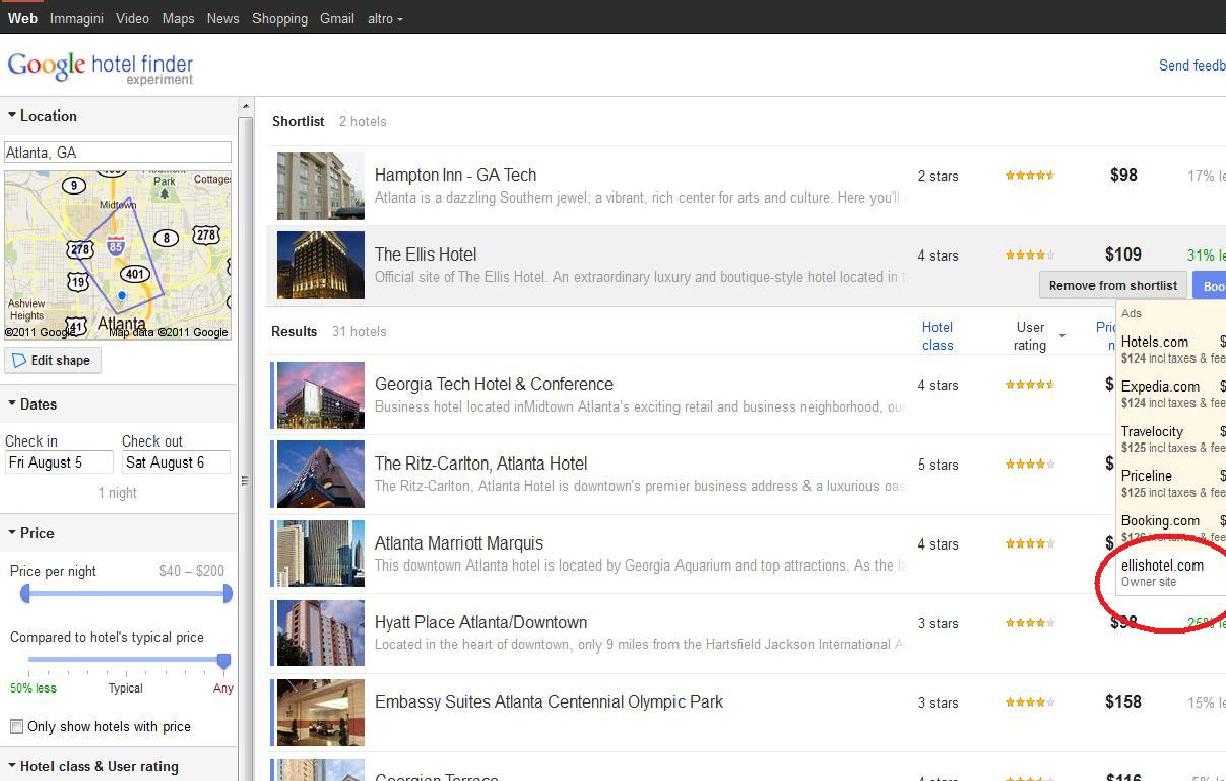Click star rating of Georgia Tech Hotel & Conference
The width and height of the screenshot is (1226, 781).
coord(1030,385)
